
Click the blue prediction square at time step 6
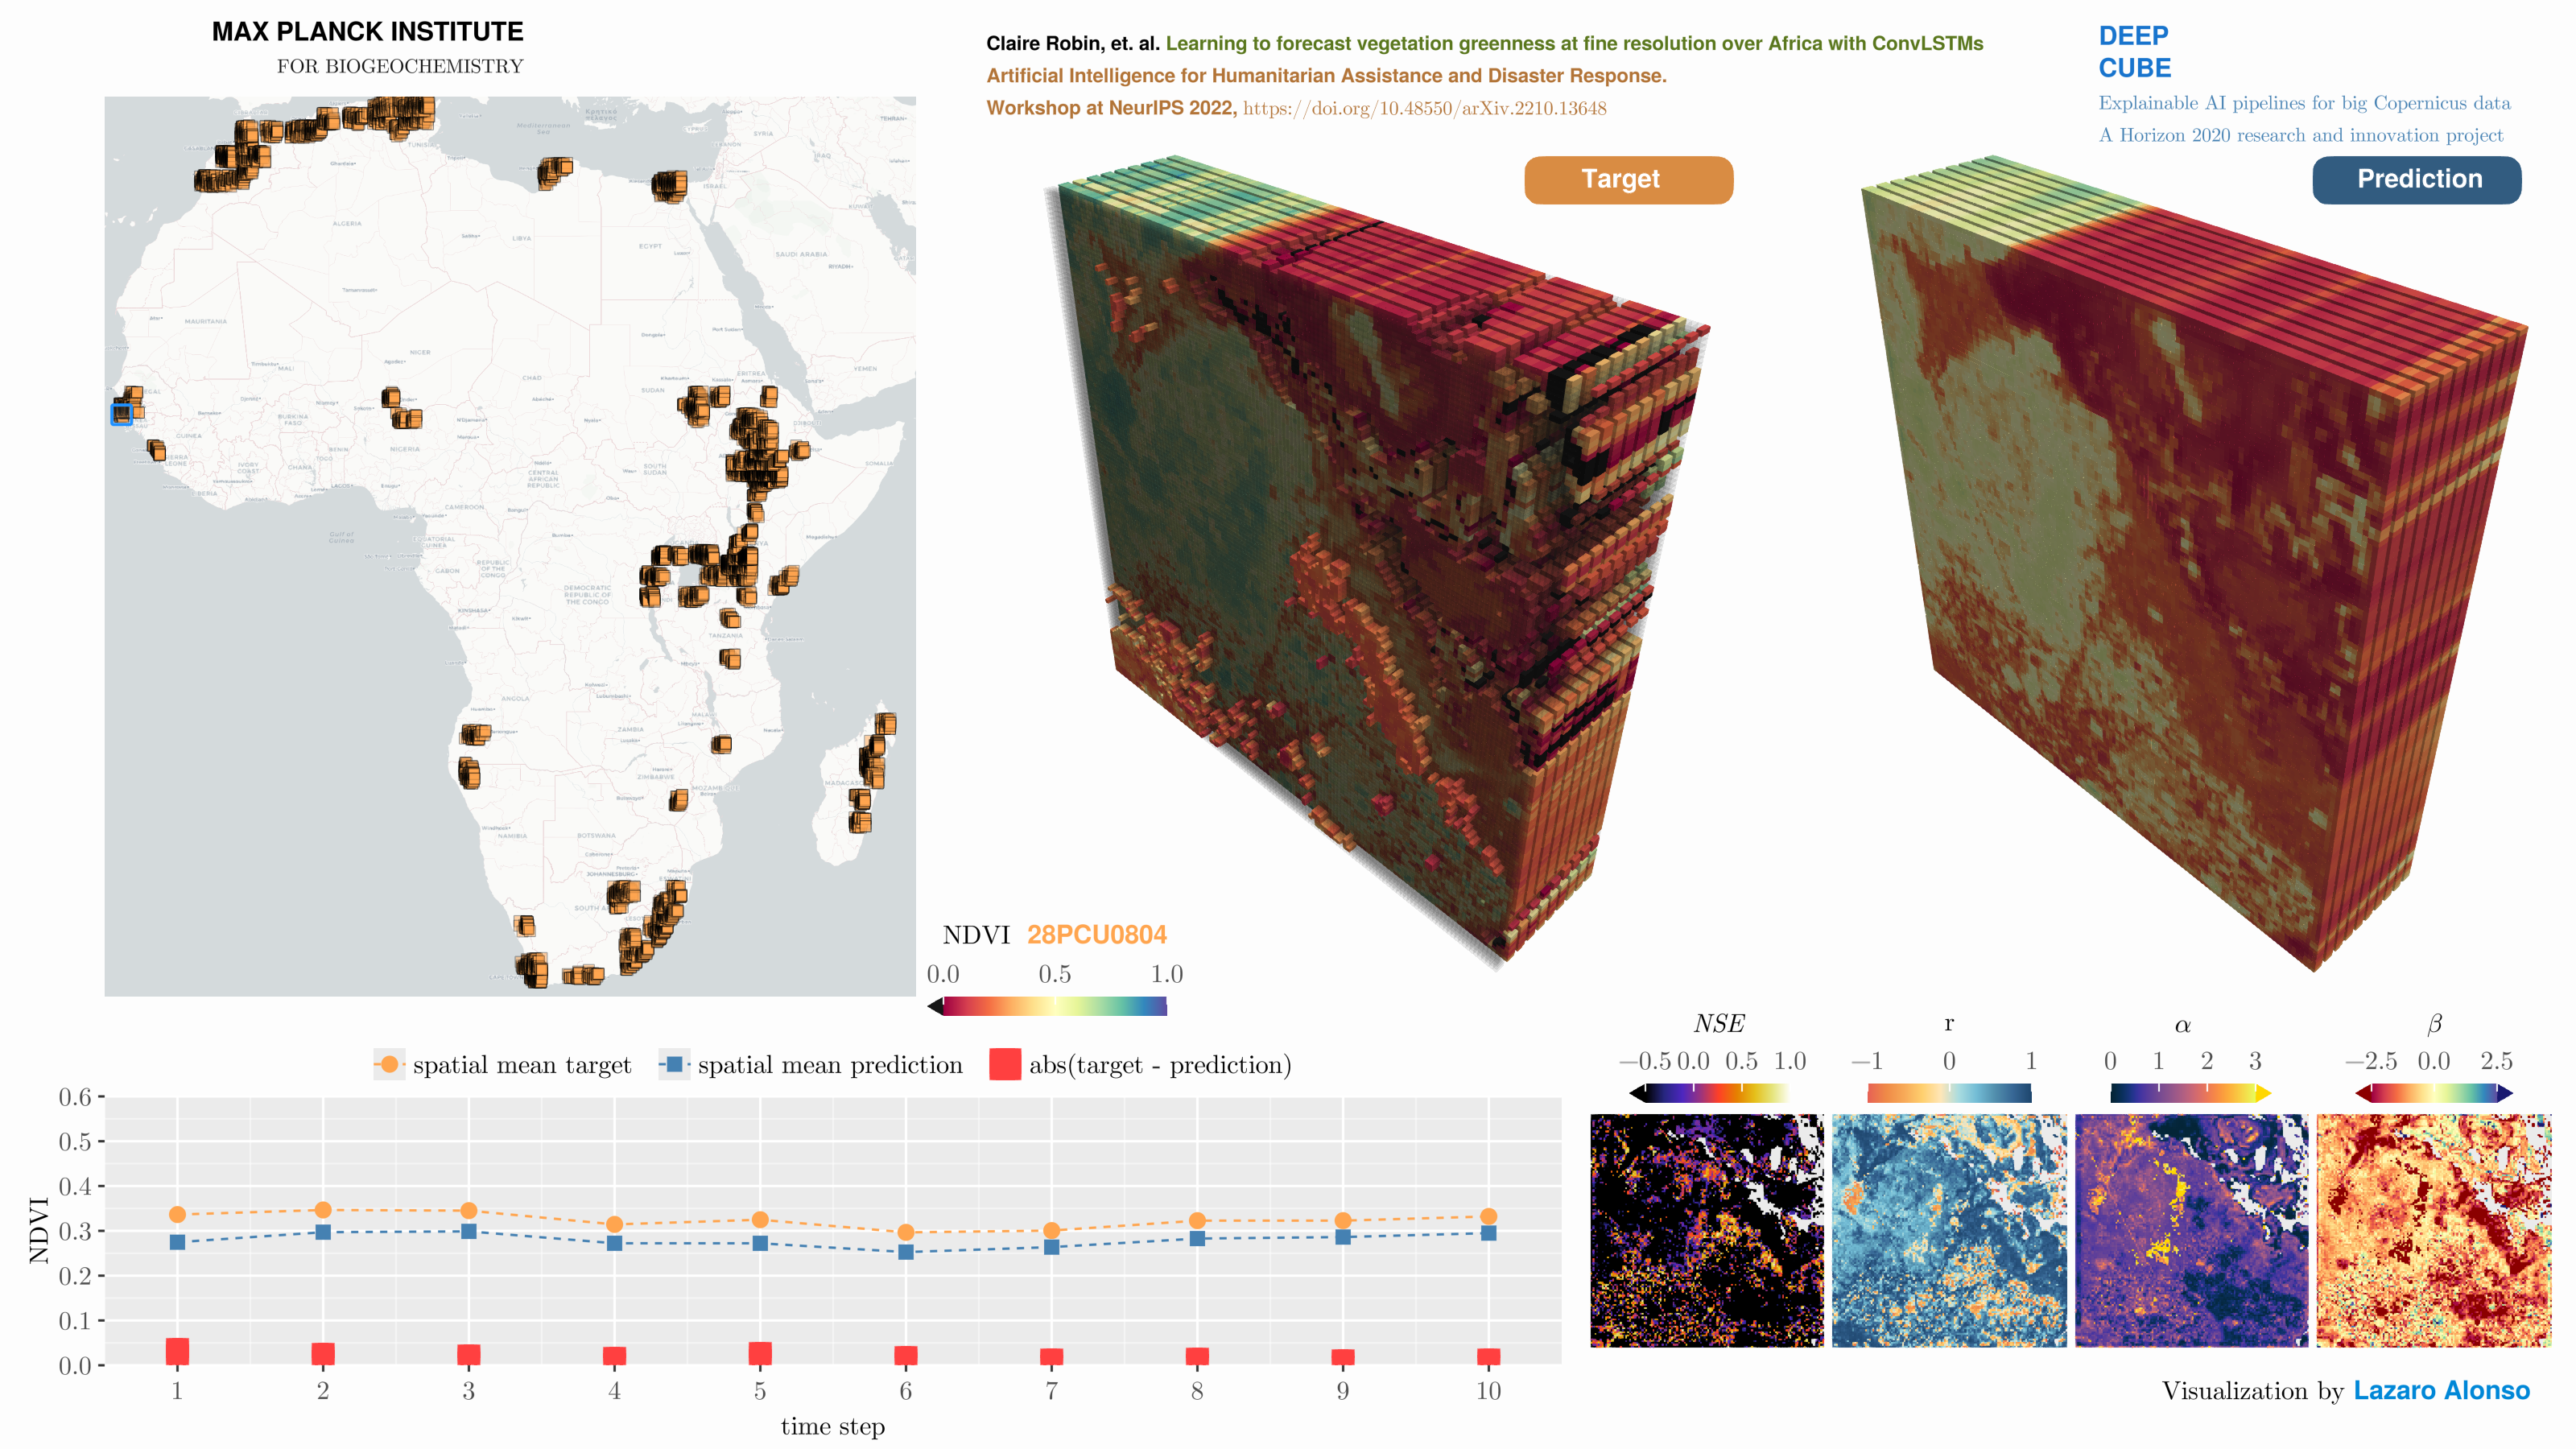(x=905, y=1252)
